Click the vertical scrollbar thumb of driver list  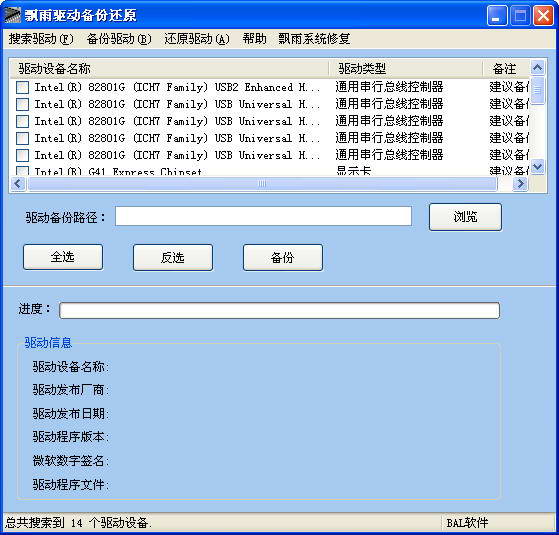(537, 90)
